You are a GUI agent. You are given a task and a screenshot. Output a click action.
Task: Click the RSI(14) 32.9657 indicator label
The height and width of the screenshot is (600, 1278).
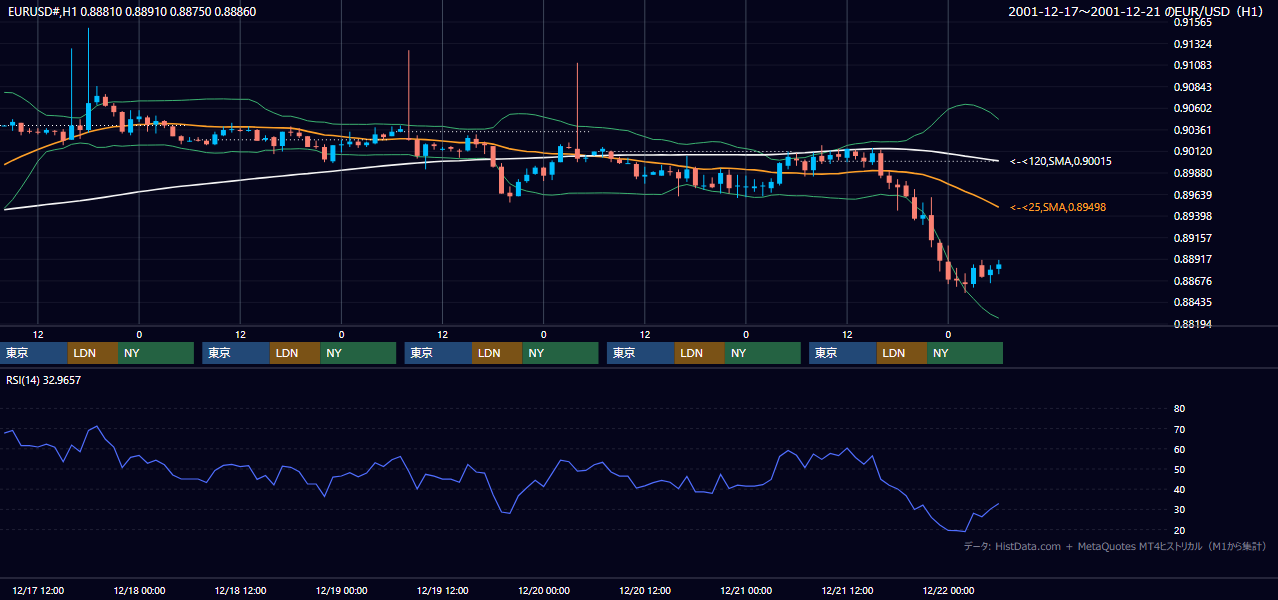click(x=44, y=380)
